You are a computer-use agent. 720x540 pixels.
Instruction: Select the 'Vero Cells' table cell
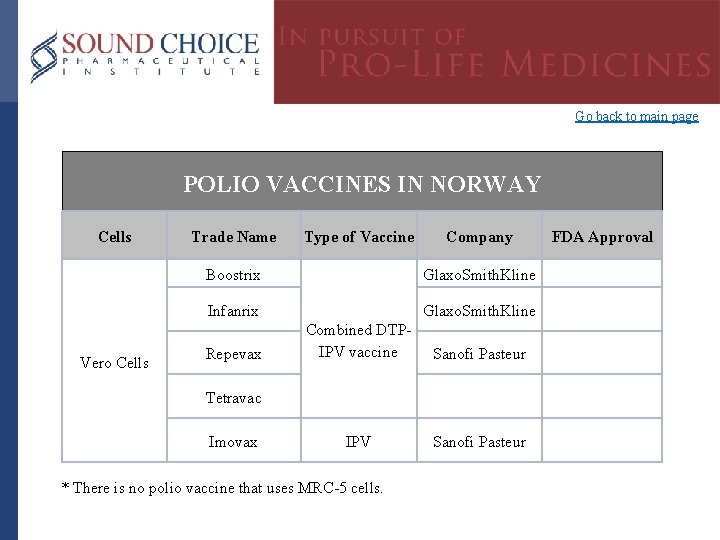pos(115,362)
